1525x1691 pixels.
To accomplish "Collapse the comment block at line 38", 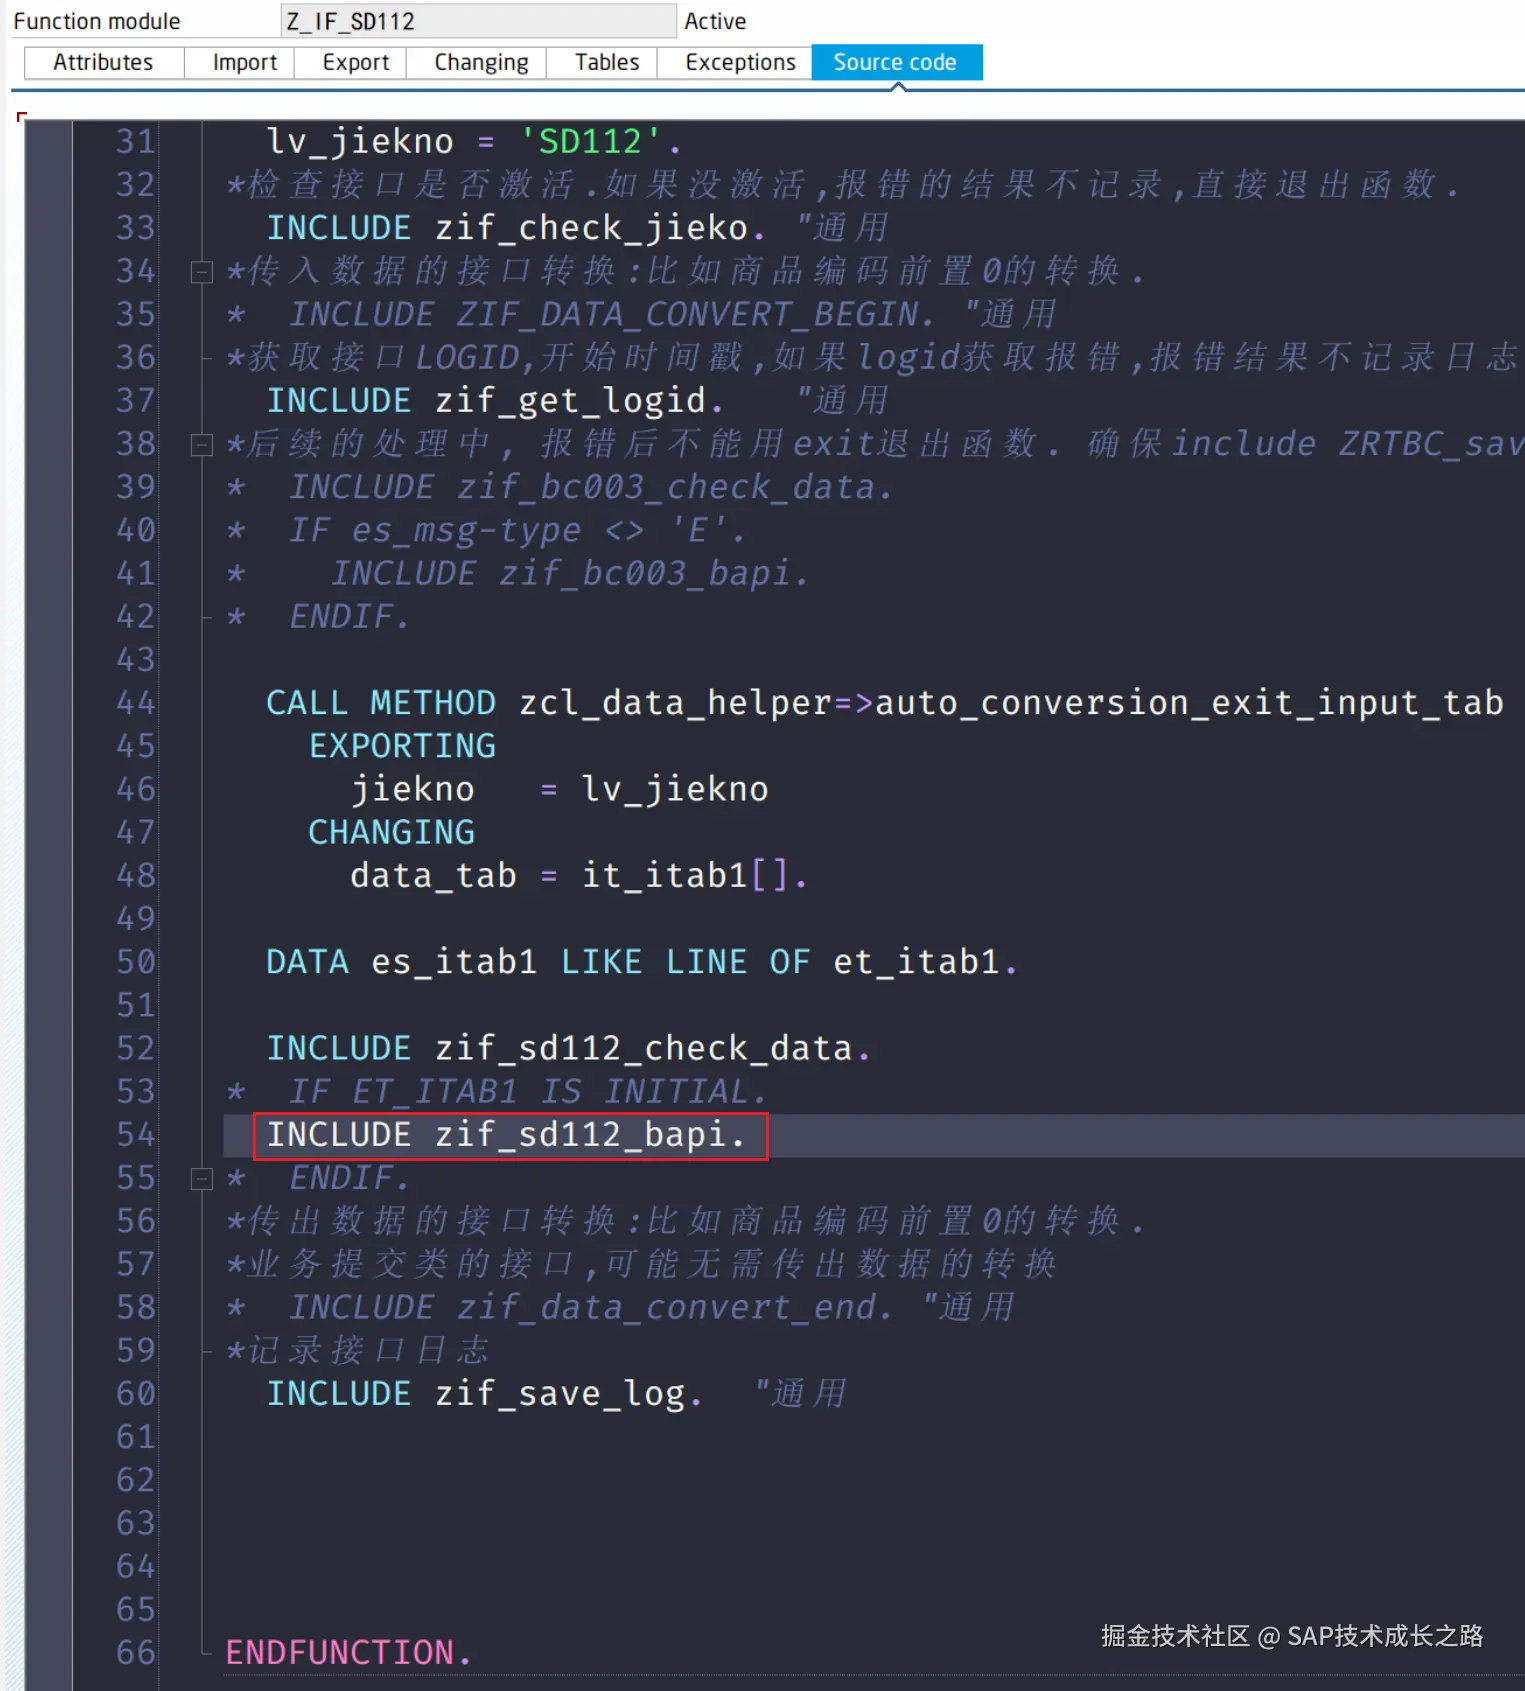I will [x=202, y=445].
